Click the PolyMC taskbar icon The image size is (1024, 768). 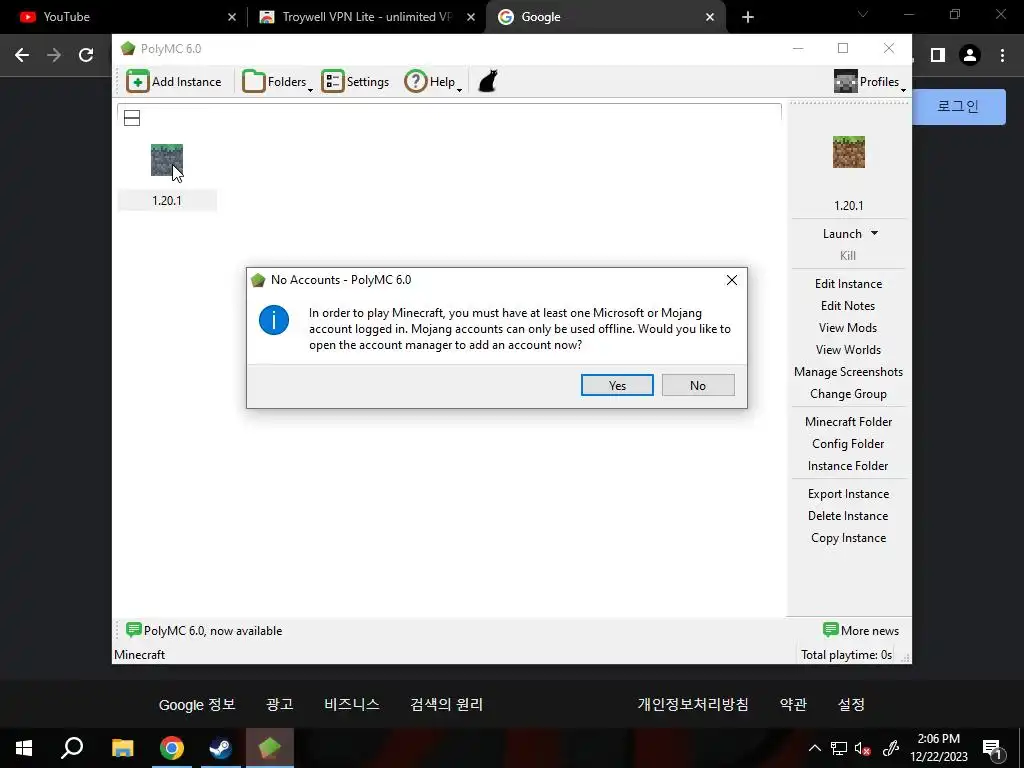click(x=270, y=748)
